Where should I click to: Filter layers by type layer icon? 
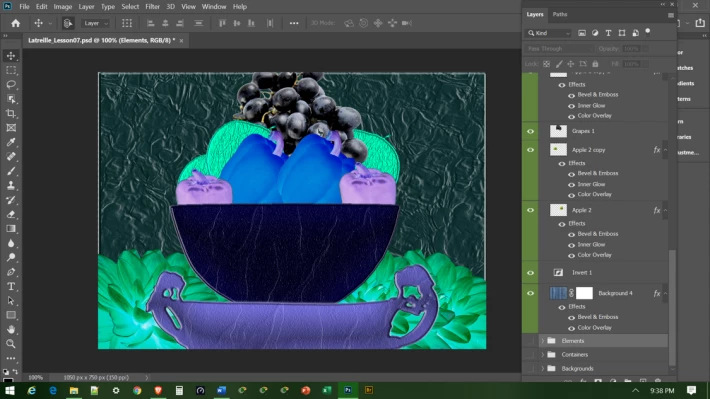pos(608,33)
